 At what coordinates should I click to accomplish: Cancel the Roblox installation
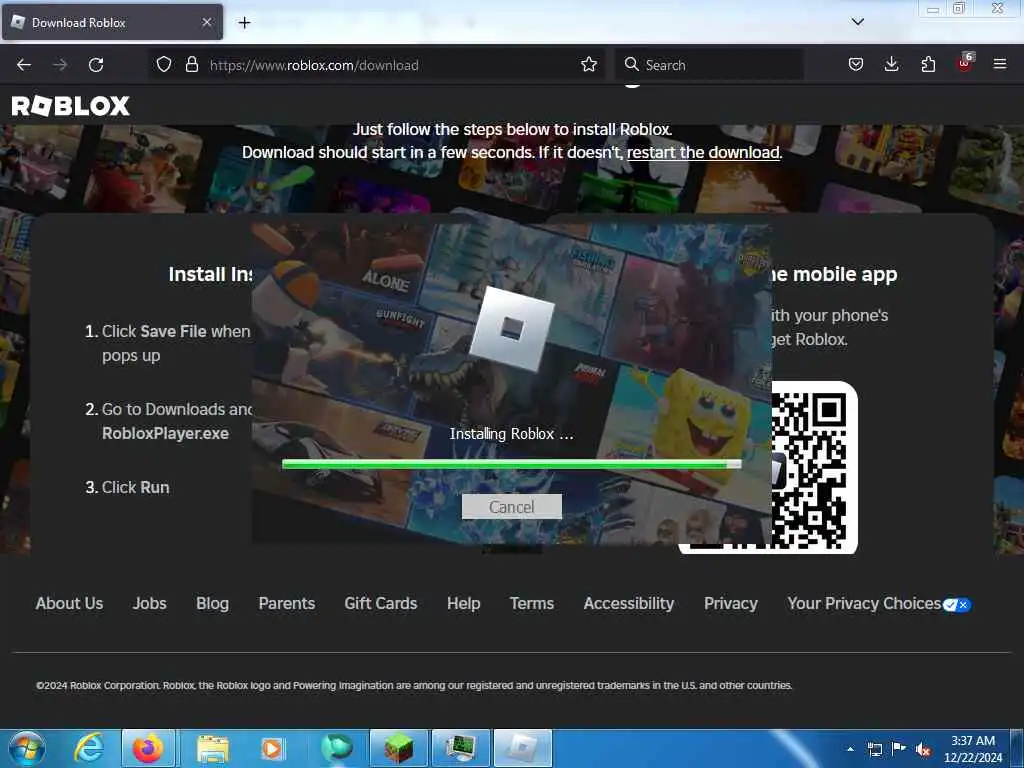pyautogui.click(x=511, y=507)
